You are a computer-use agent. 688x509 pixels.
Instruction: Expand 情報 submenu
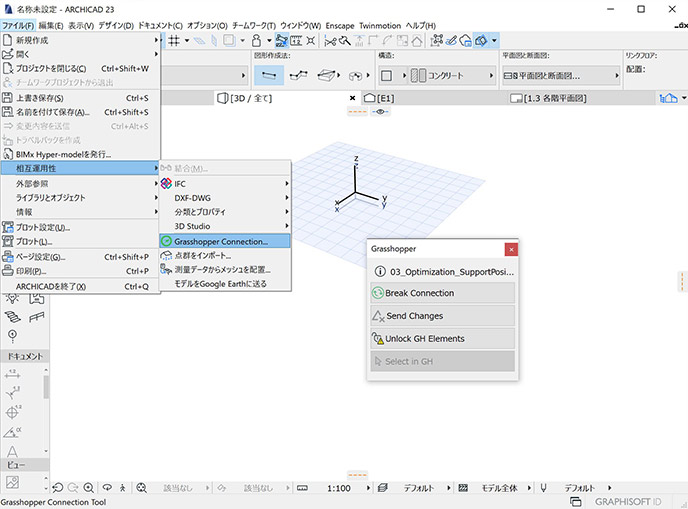point(81,212)
